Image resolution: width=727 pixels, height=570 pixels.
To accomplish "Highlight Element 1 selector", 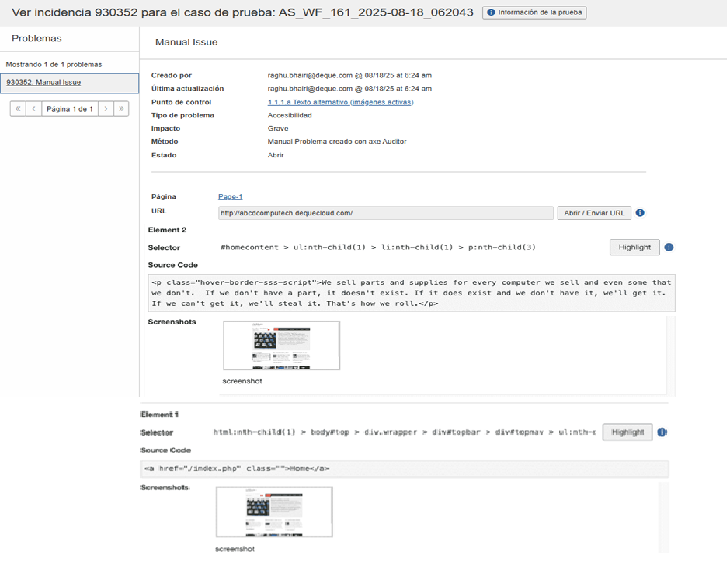I will (628, 432).
